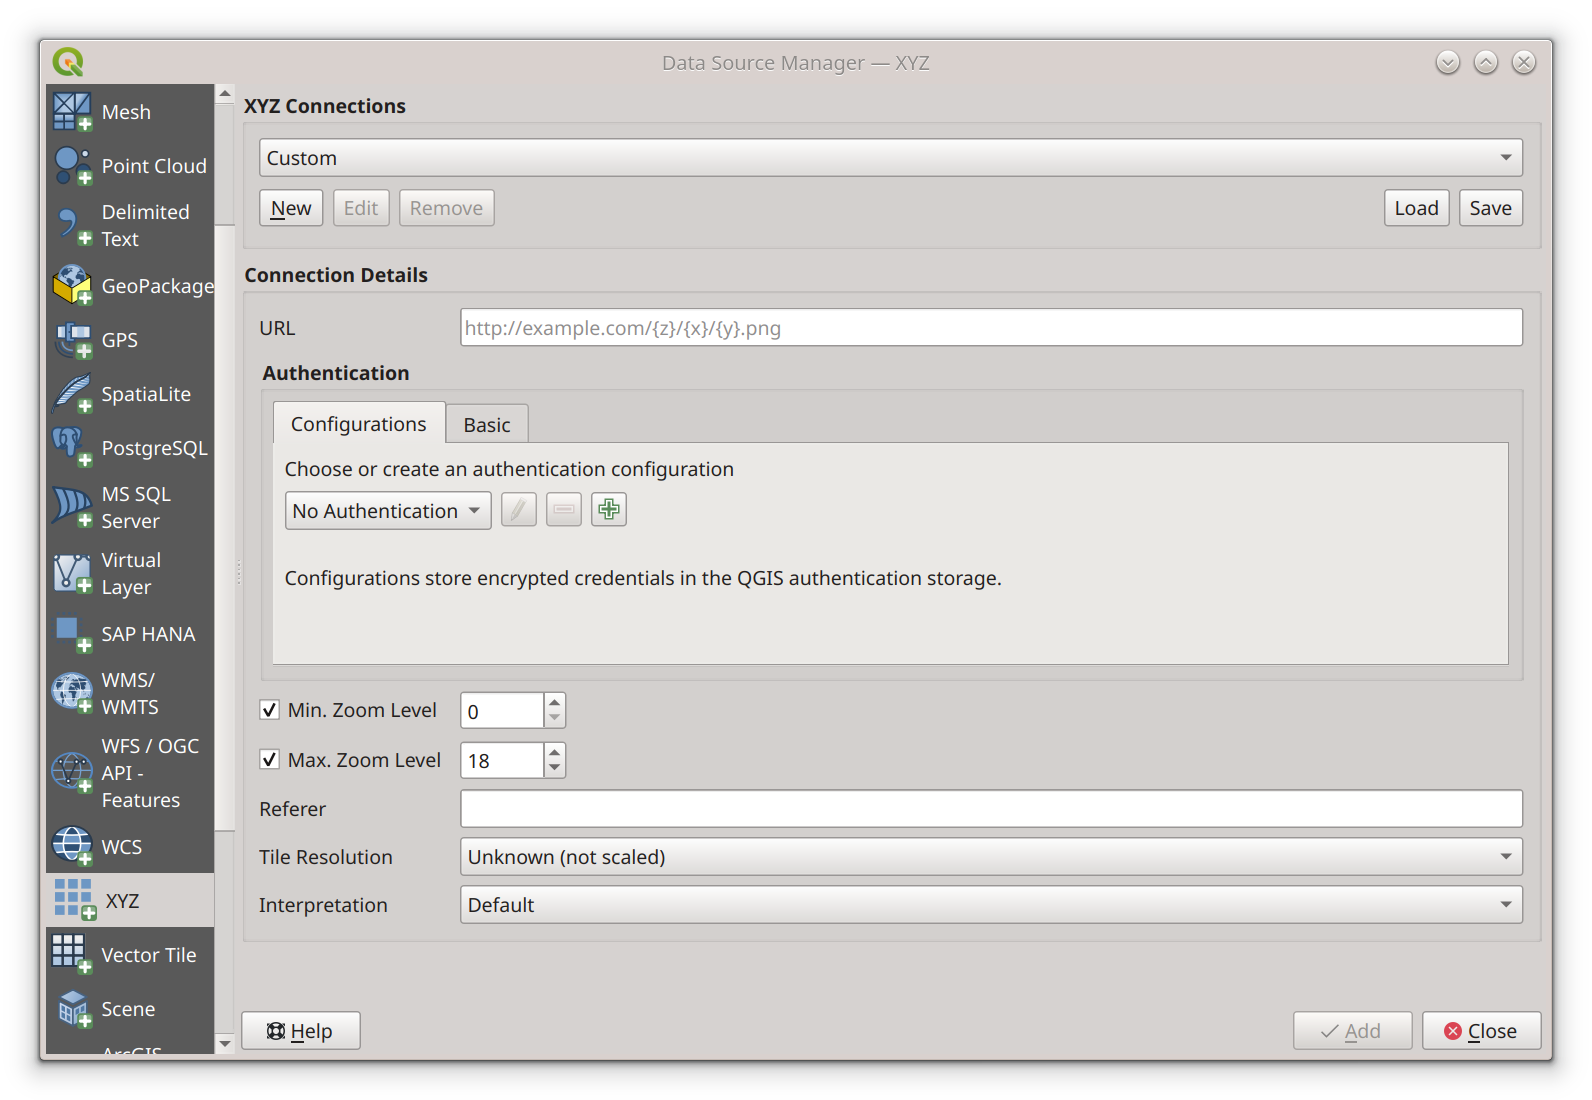Click the New connection button

(x=291, y=208)
